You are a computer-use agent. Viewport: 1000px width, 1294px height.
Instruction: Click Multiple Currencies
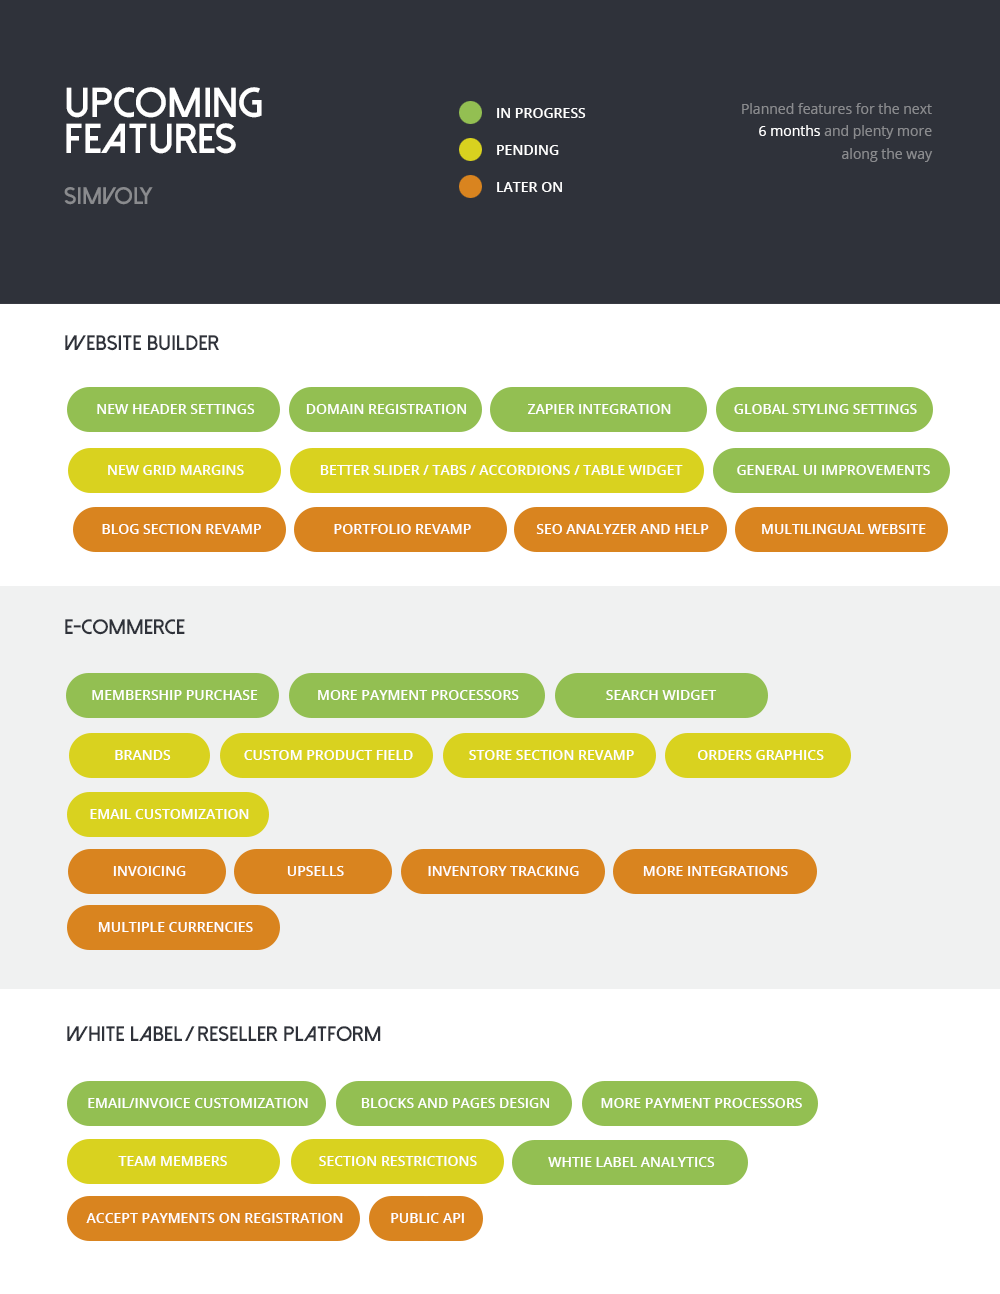(174, 927)
